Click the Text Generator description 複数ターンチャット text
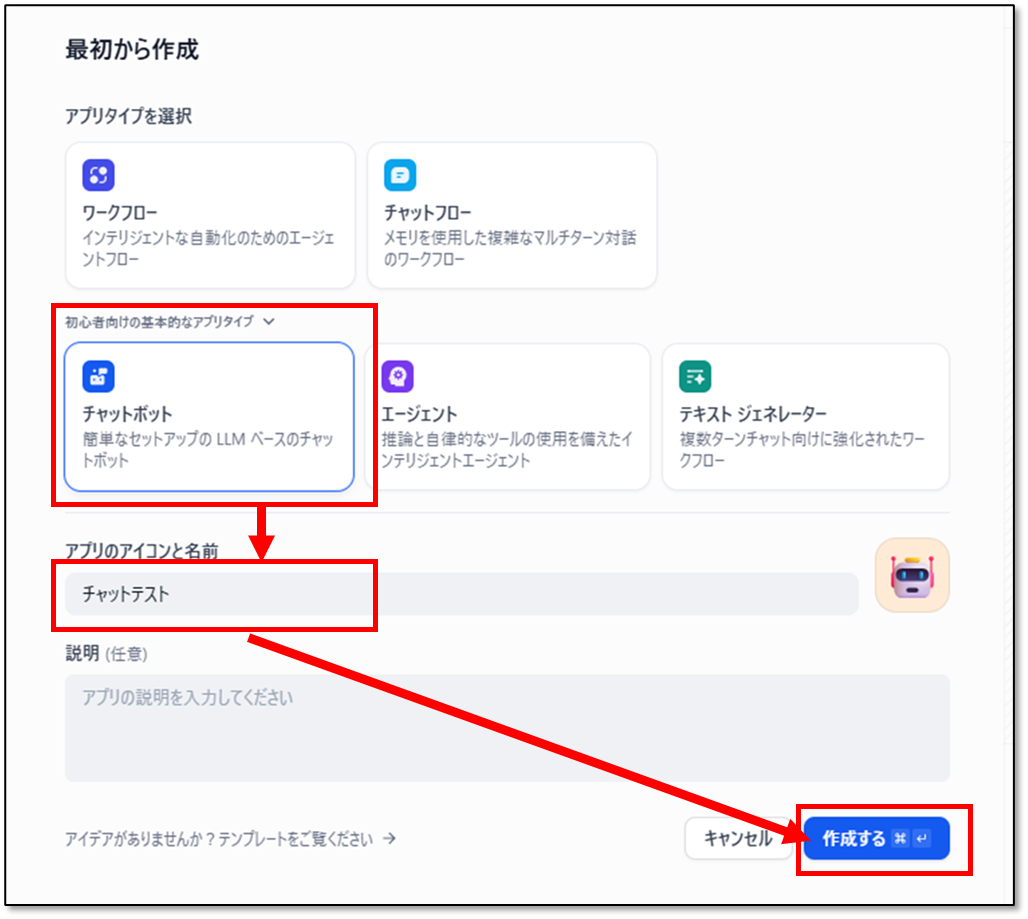Viewport: 1028px width, 919px height. tap(802, 450)
